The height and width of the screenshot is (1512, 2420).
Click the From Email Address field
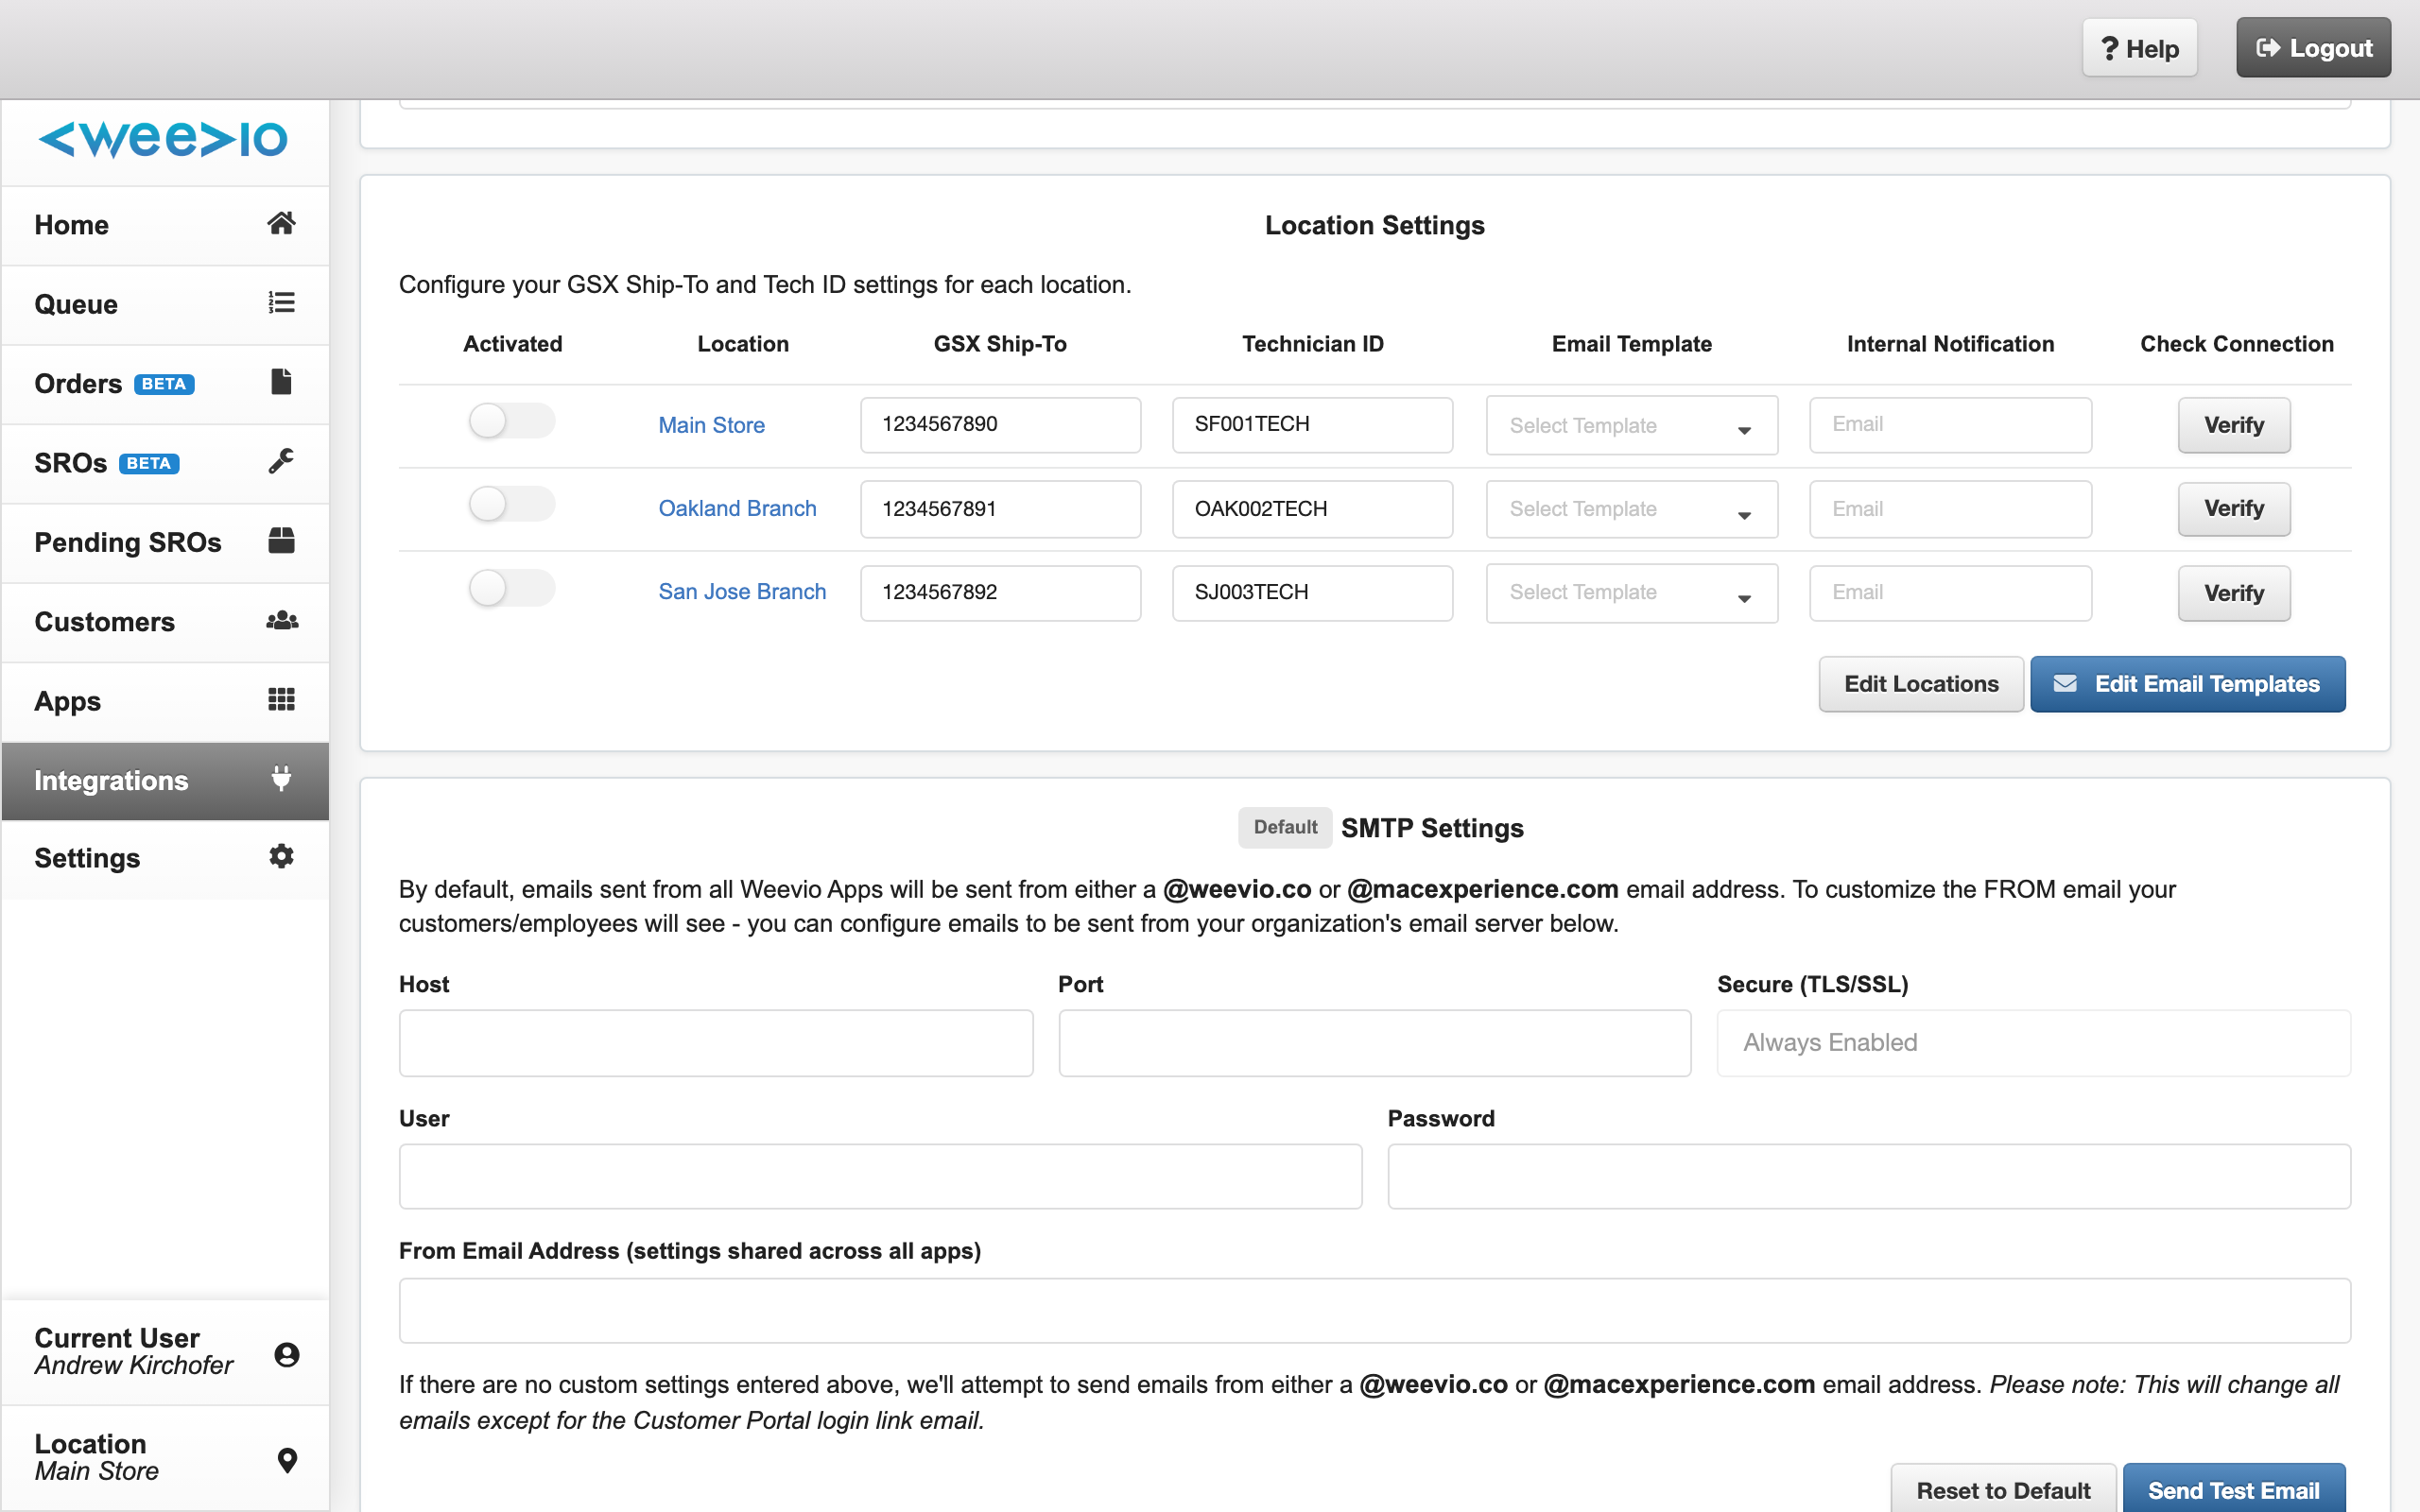tap(1375, 1310)
